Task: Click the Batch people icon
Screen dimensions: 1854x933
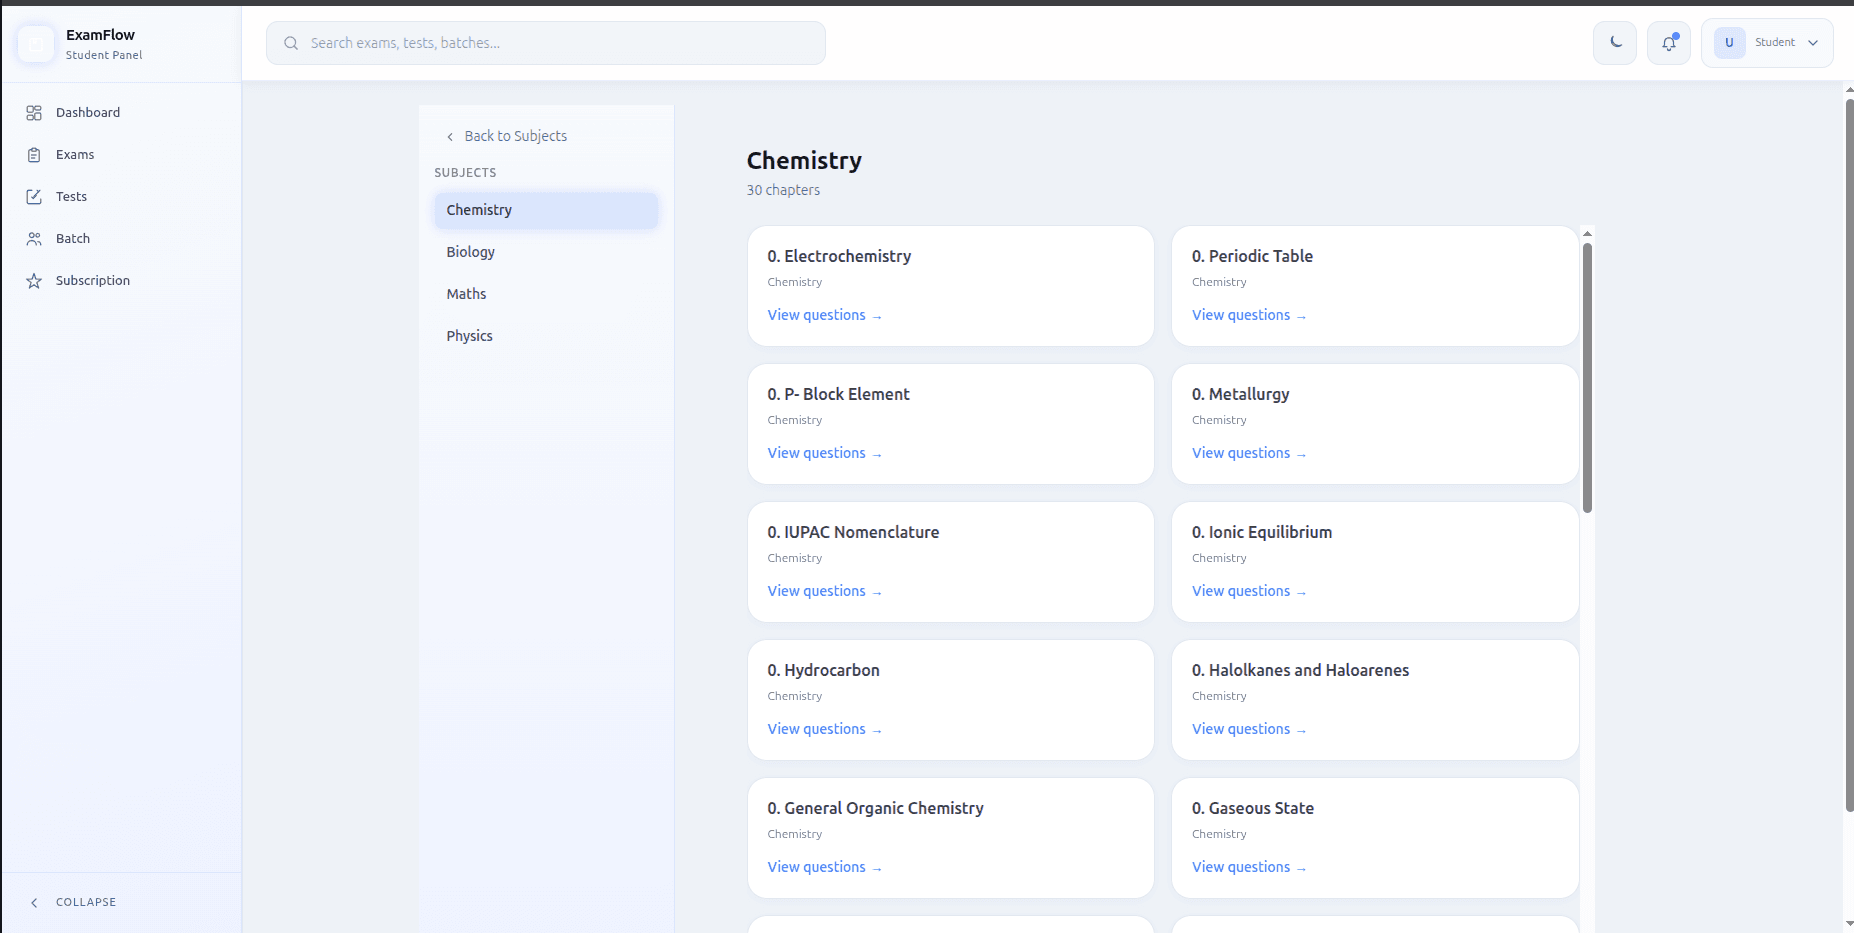Action: coord(36,238)
